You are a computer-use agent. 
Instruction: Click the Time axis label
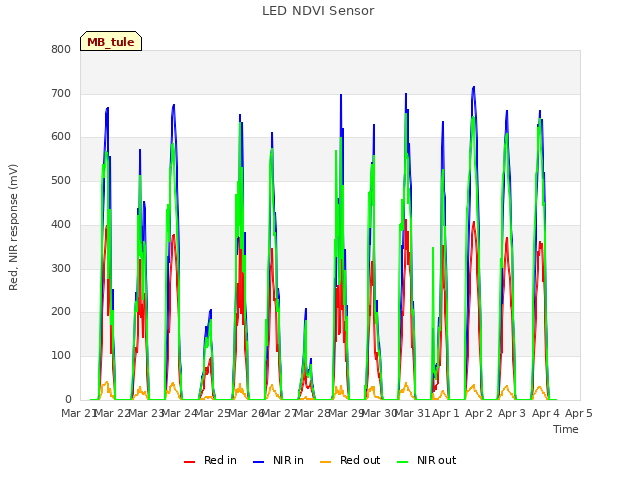(566, 429)
